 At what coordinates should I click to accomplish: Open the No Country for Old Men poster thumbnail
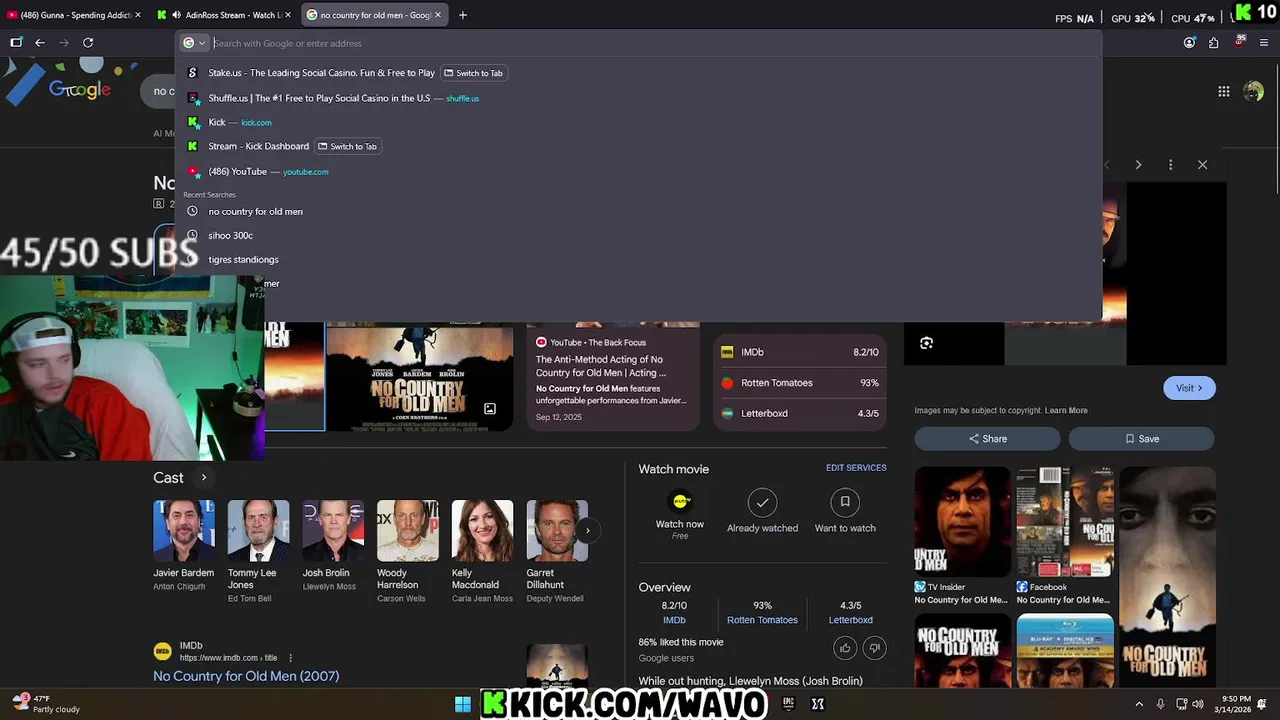coord(419,377)
